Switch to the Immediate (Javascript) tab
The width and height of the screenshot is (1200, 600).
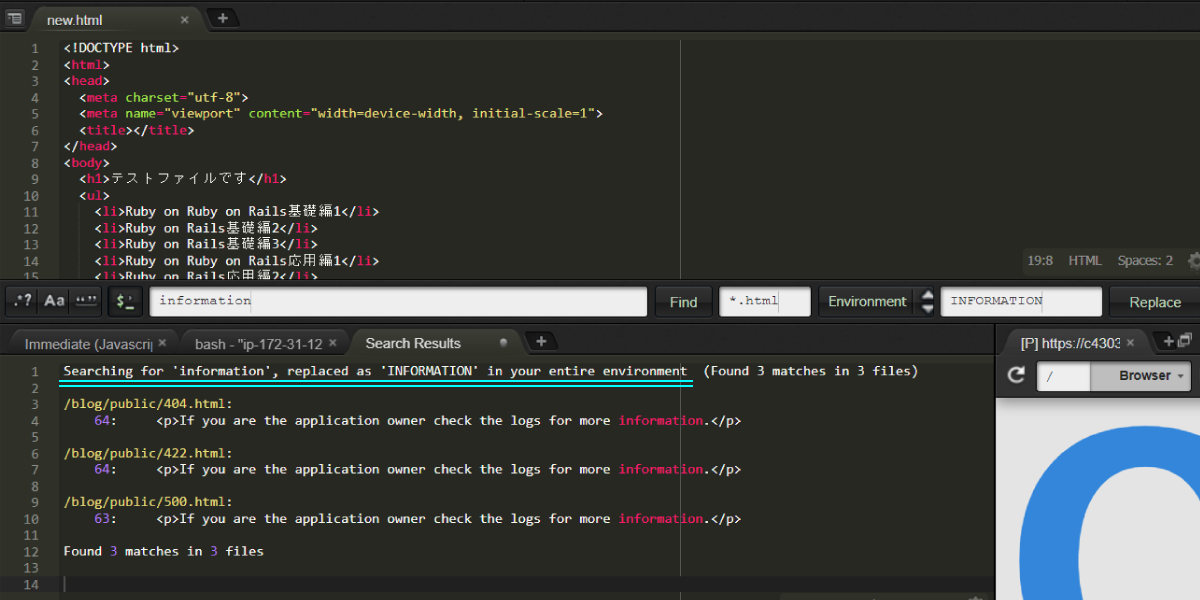pyautogui.click(x=88, y=343)
